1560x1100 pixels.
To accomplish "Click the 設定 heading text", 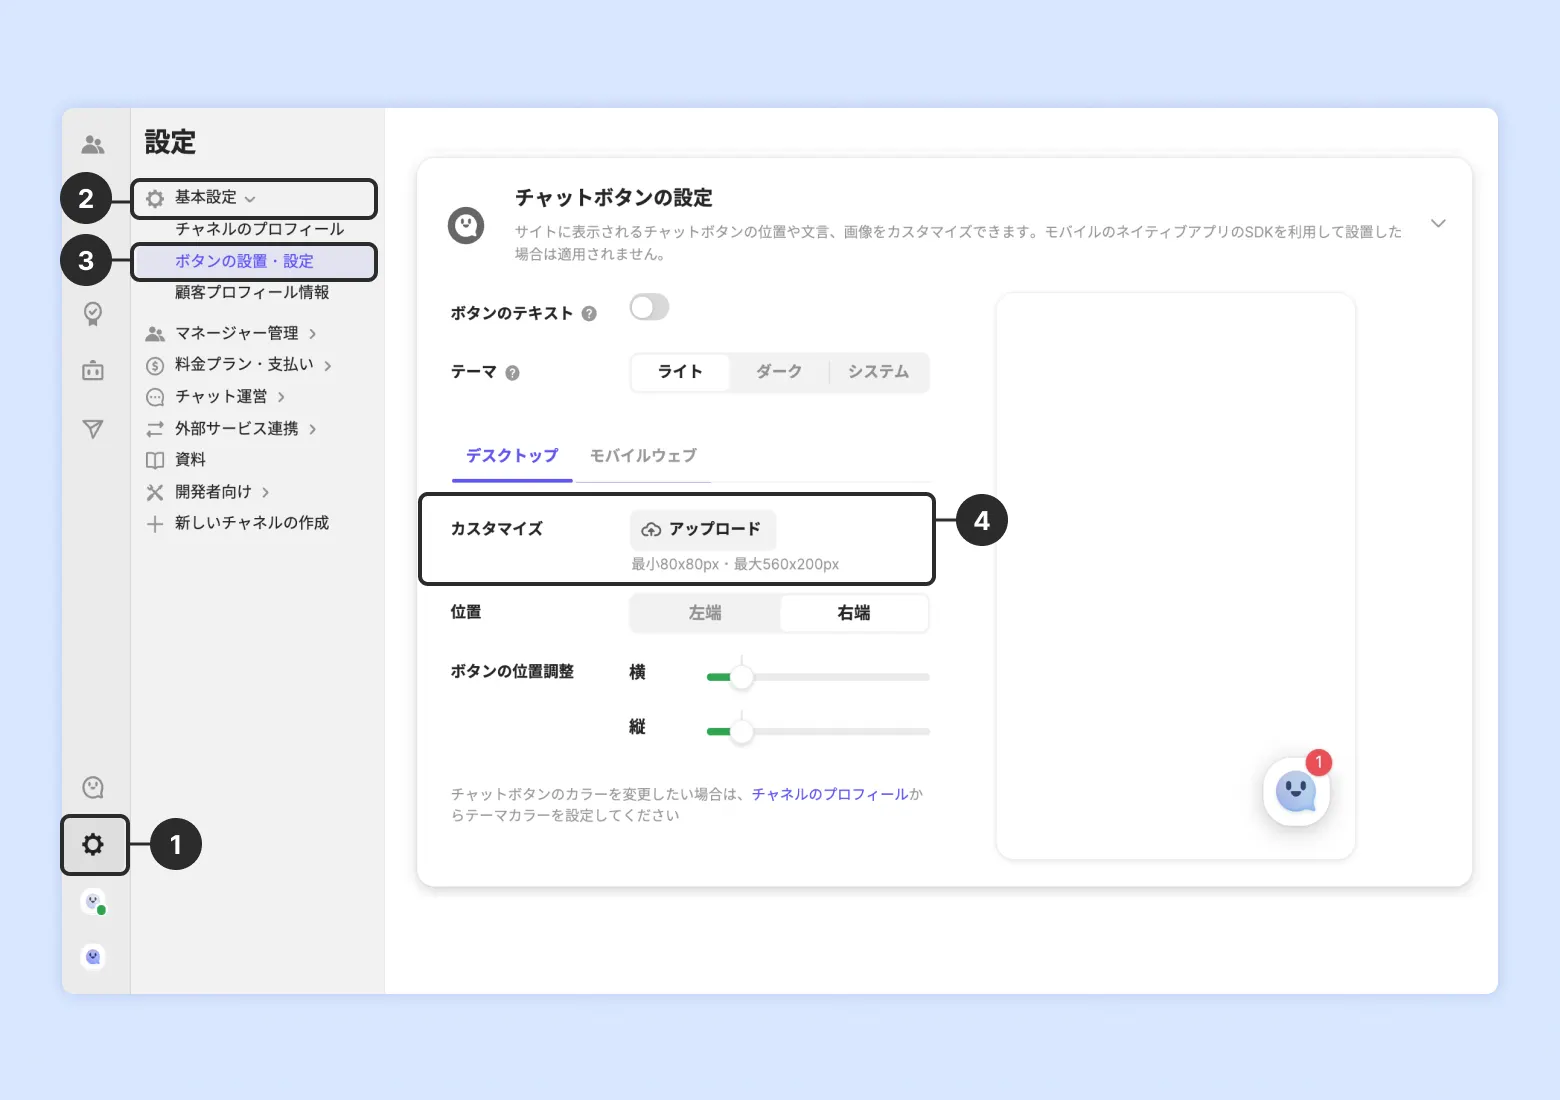I will coord(170,142).
